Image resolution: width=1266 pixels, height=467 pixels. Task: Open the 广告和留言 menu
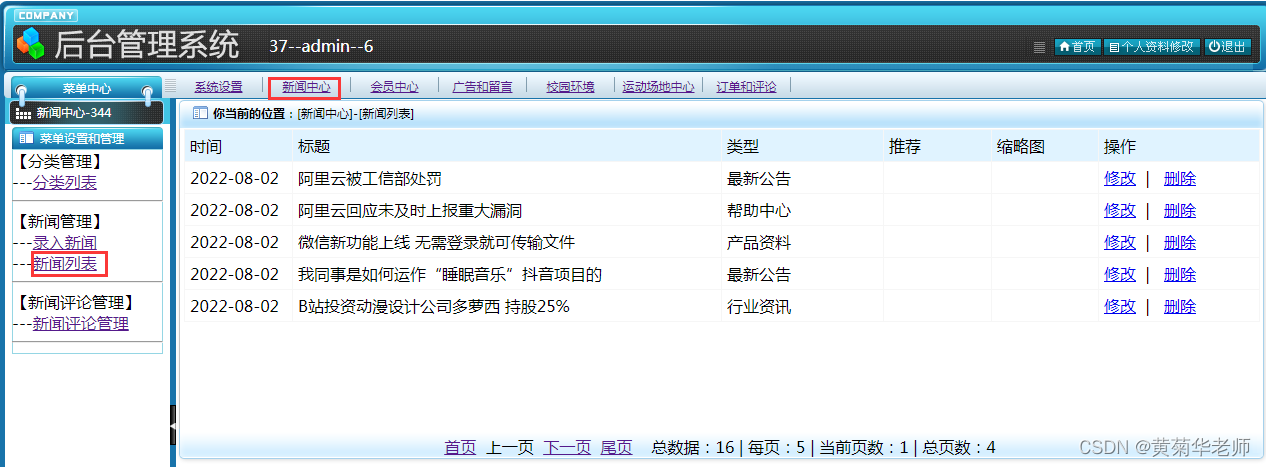click(482, 87)
